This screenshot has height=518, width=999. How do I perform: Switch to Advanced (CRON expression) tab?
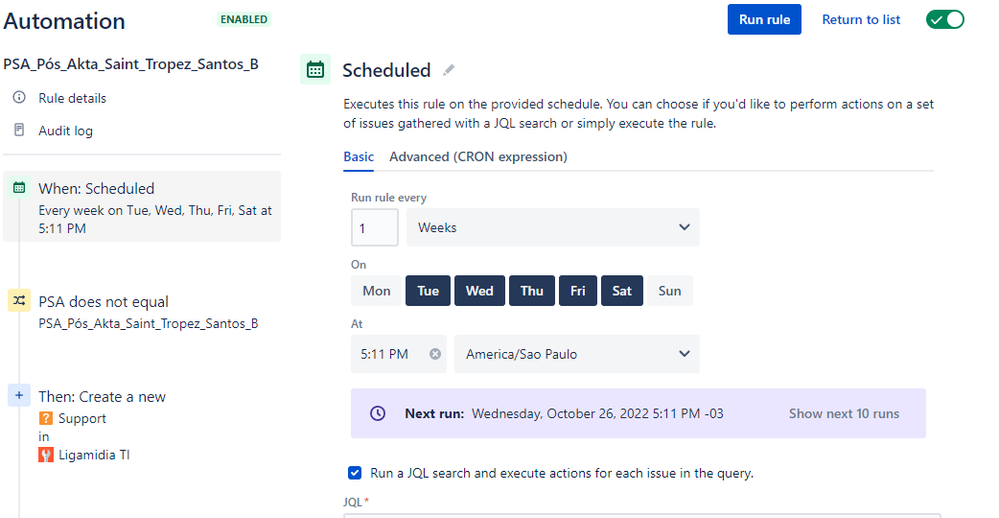(x=478, y=157)
